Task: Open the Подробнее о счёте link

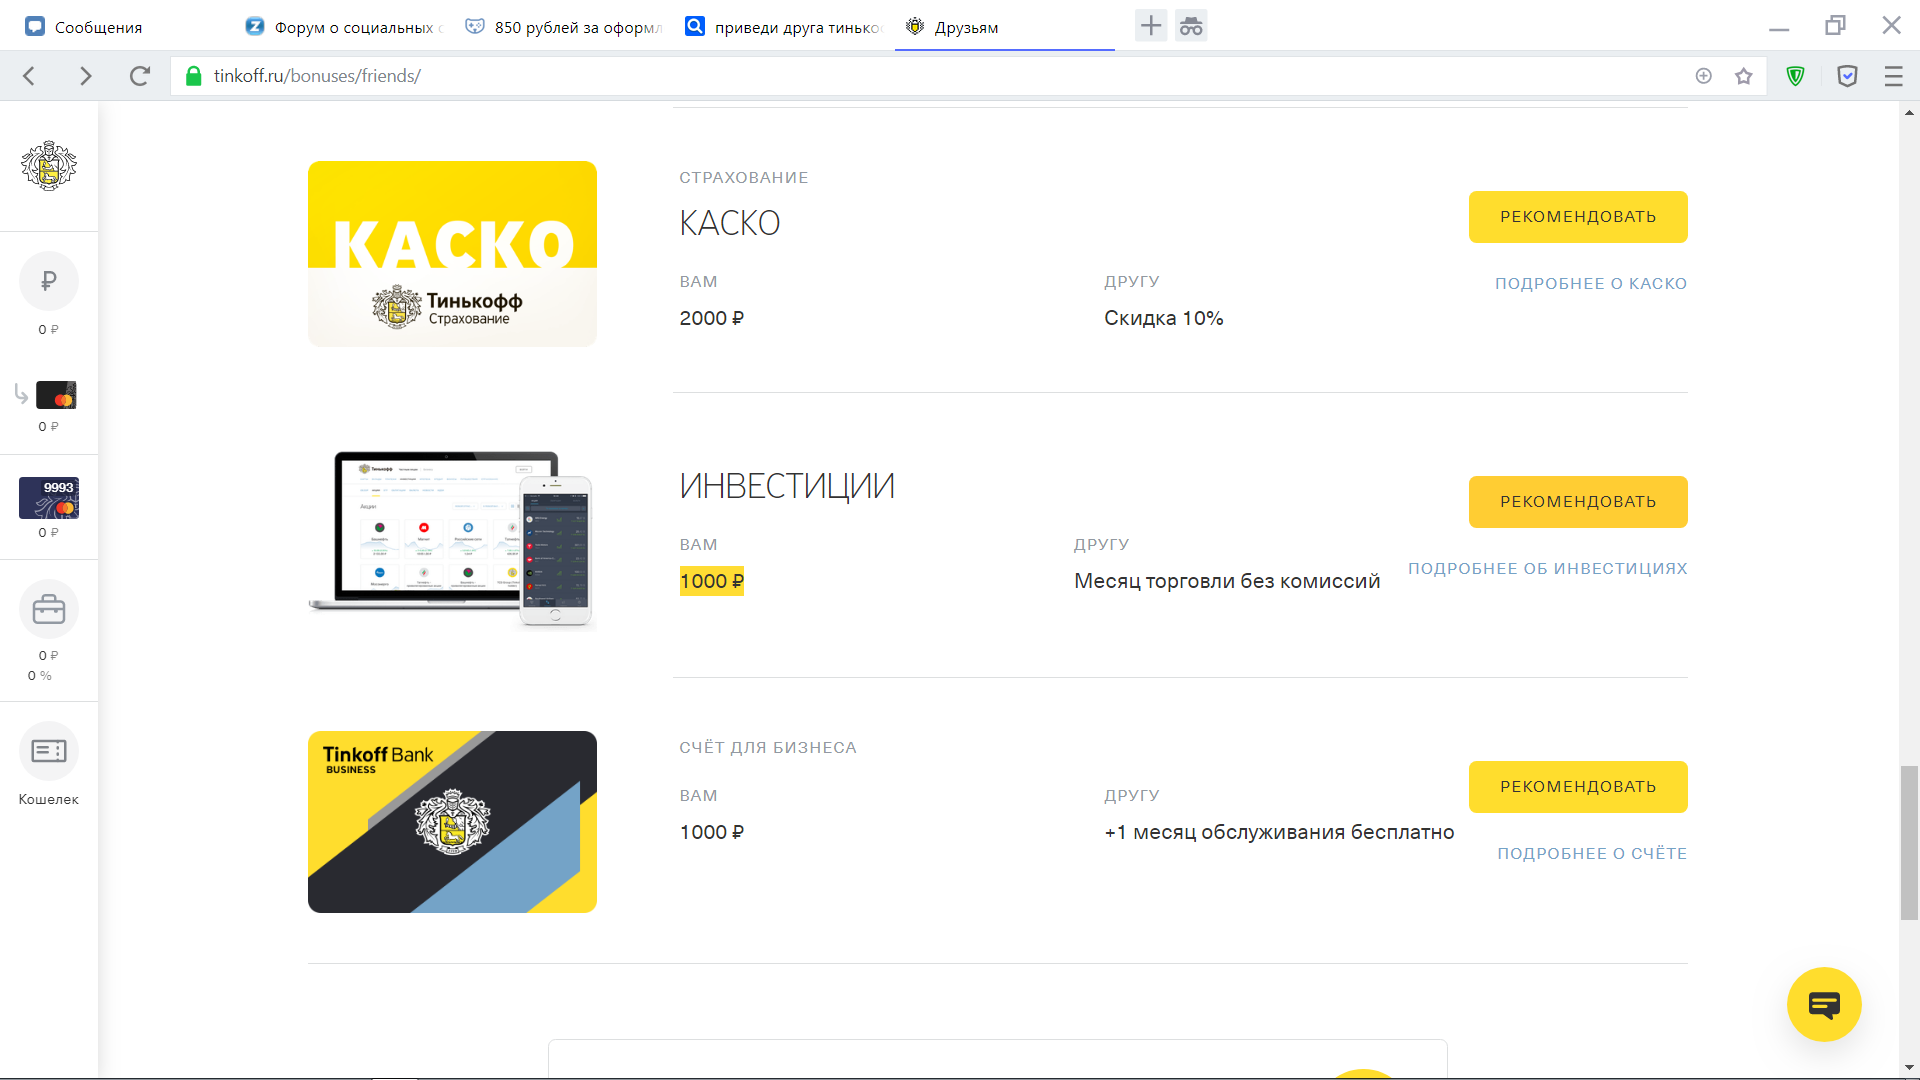Action: pyautogui.click(x=1592, y=854)
